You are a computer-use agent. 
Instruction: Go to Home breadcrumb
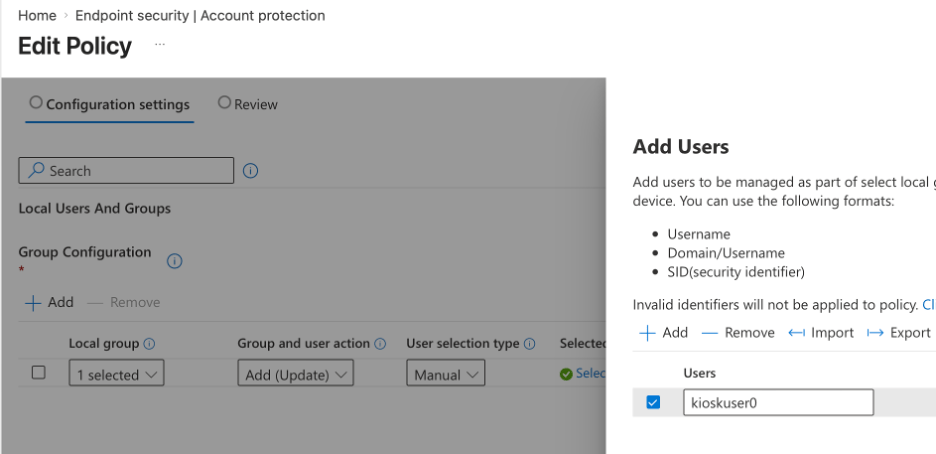pyautogui.click(x=37, y=16)
